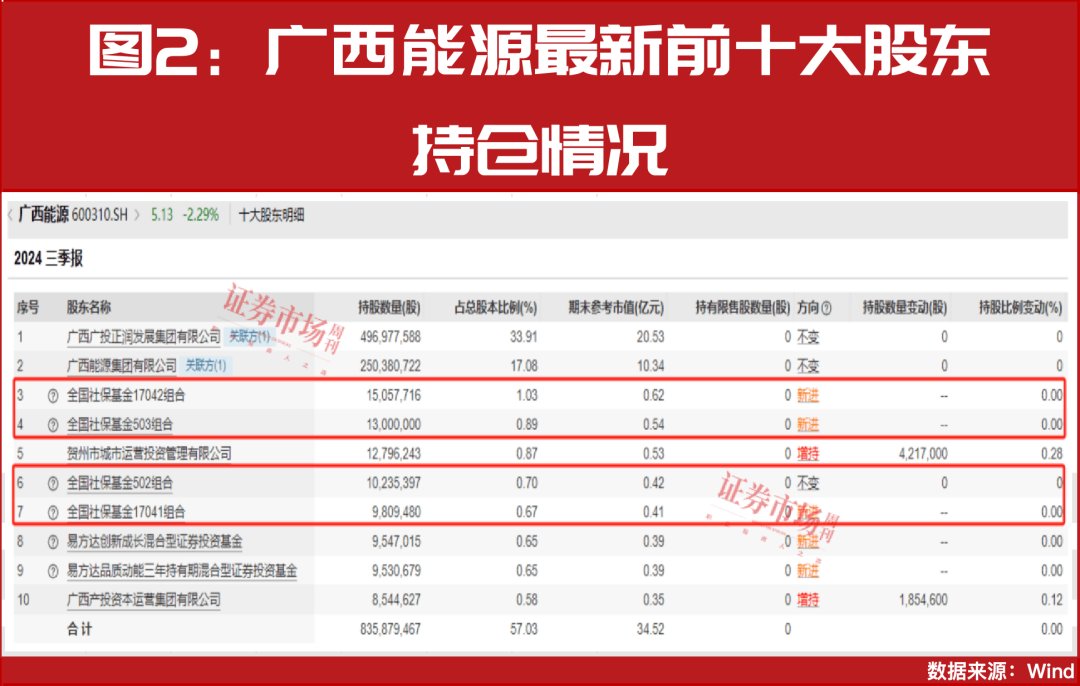Viewport: 1080px width, 686px height.
Task: Click the help icon beside 全国社保基金502组合
Action: coord(52,483)
